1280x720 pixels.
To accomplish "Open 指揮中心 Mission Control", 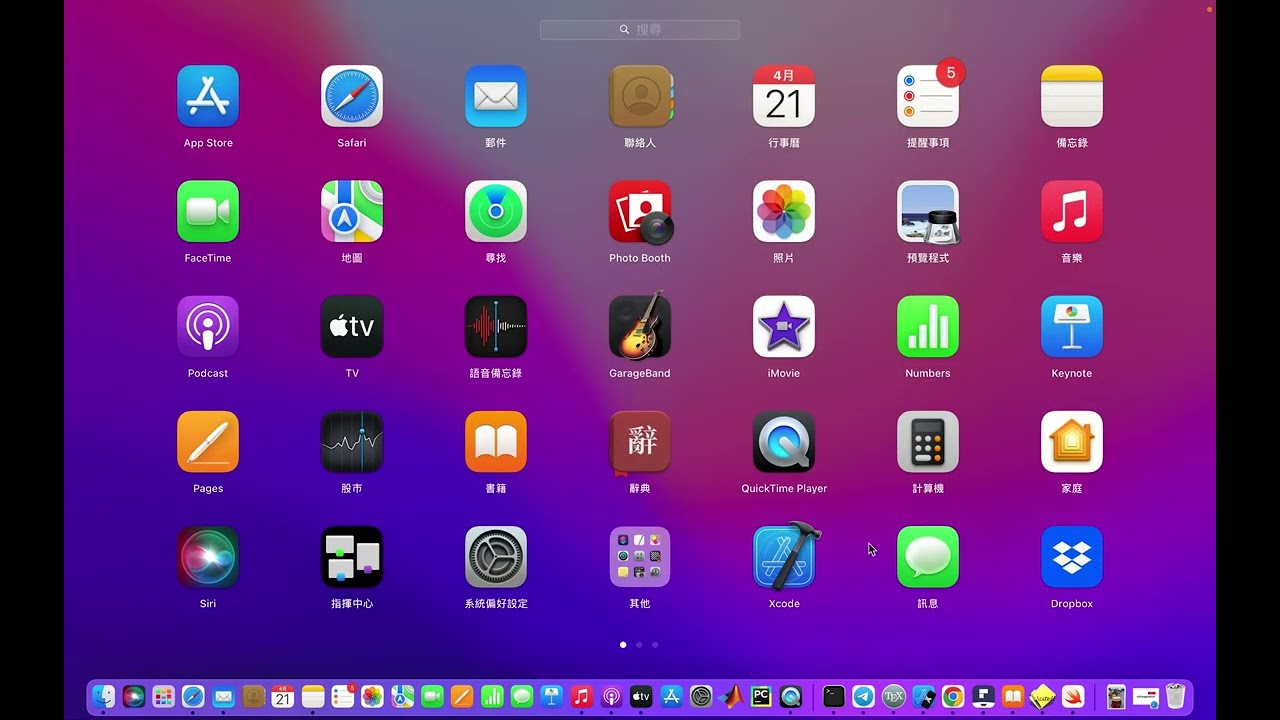I will pyautogui.click(x=352, y=556).
